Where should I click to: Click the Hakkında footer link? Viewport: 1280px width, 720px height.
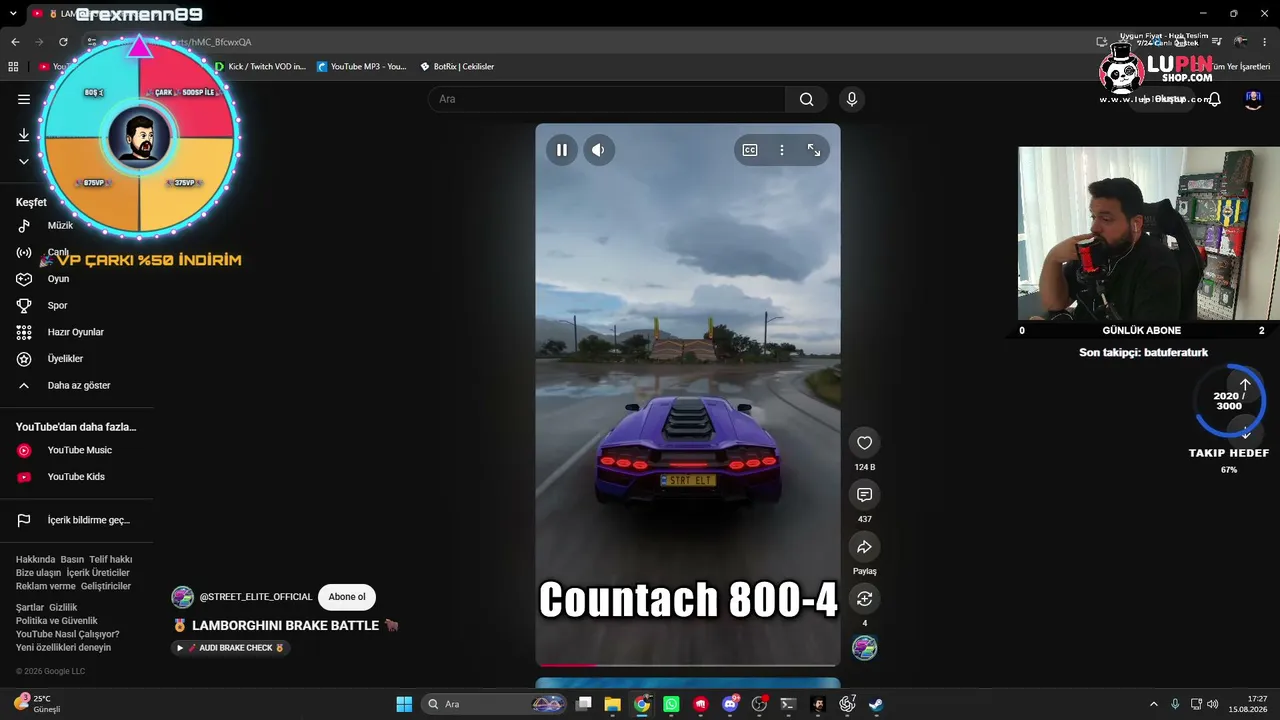point(35,560)
